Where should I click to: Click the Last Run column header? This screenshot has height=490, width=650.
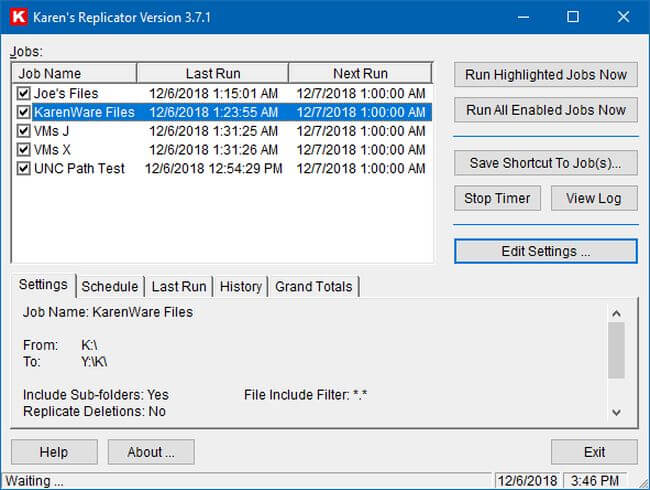pos(213,73)
